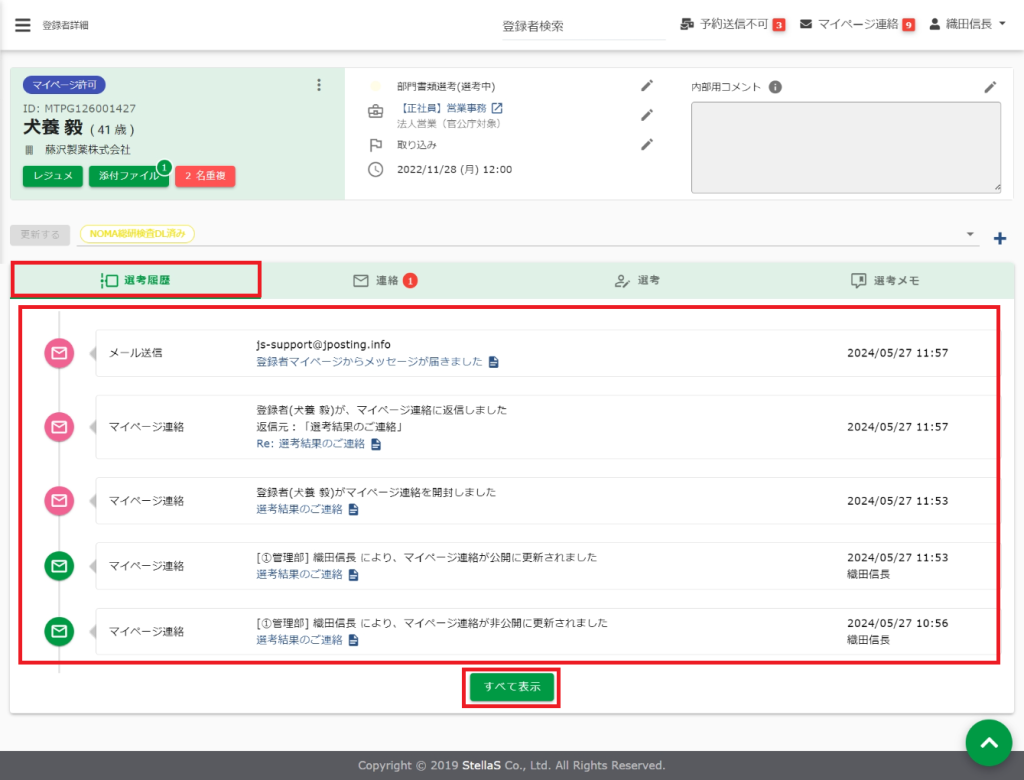Click the info icon next to 内部用コメント
The image size is (1024, 780).
tap(775, 87)
